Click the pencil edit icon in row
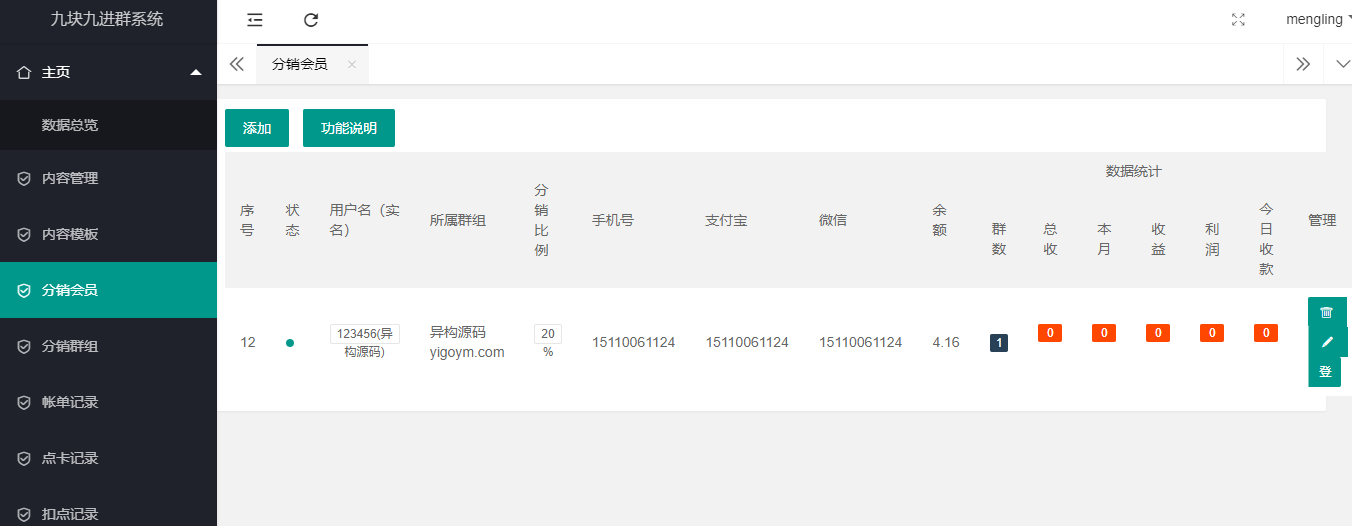The image size is (1352, 526). pyautogui.click(x=1327, y=342)
